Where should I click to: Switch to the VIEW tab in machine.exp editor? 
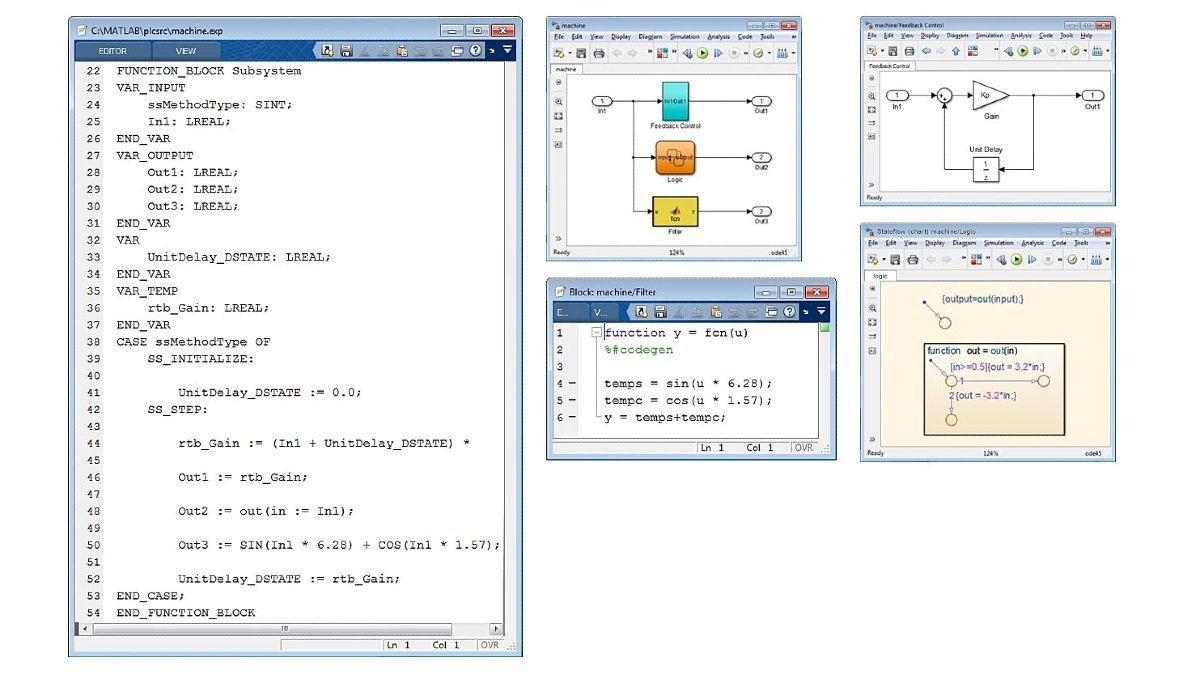point(186,50)
